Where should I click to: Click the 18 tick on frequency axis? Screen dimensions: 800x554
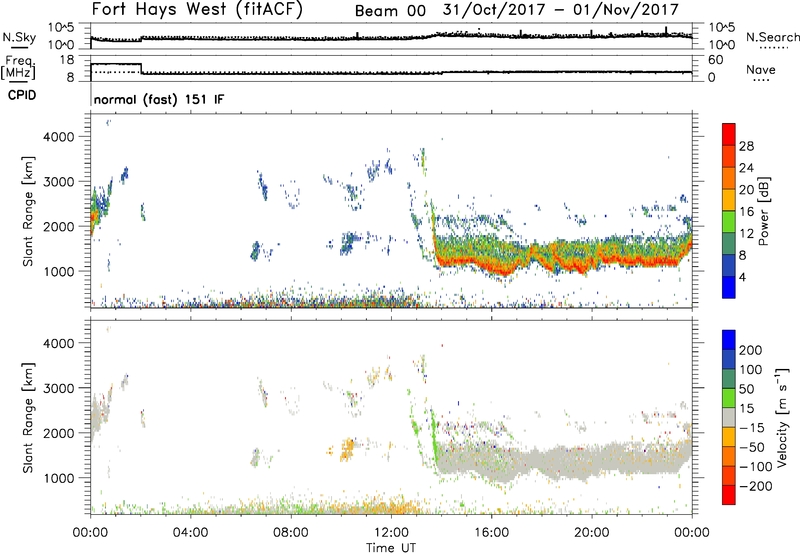66,60
